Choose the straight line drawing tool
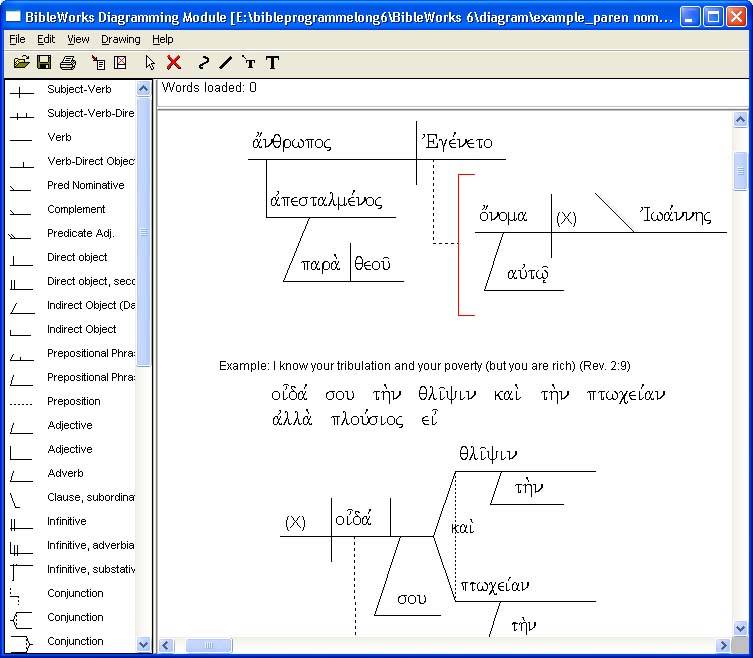Viewport: 753px width, 658px height. tap(225, 62)
